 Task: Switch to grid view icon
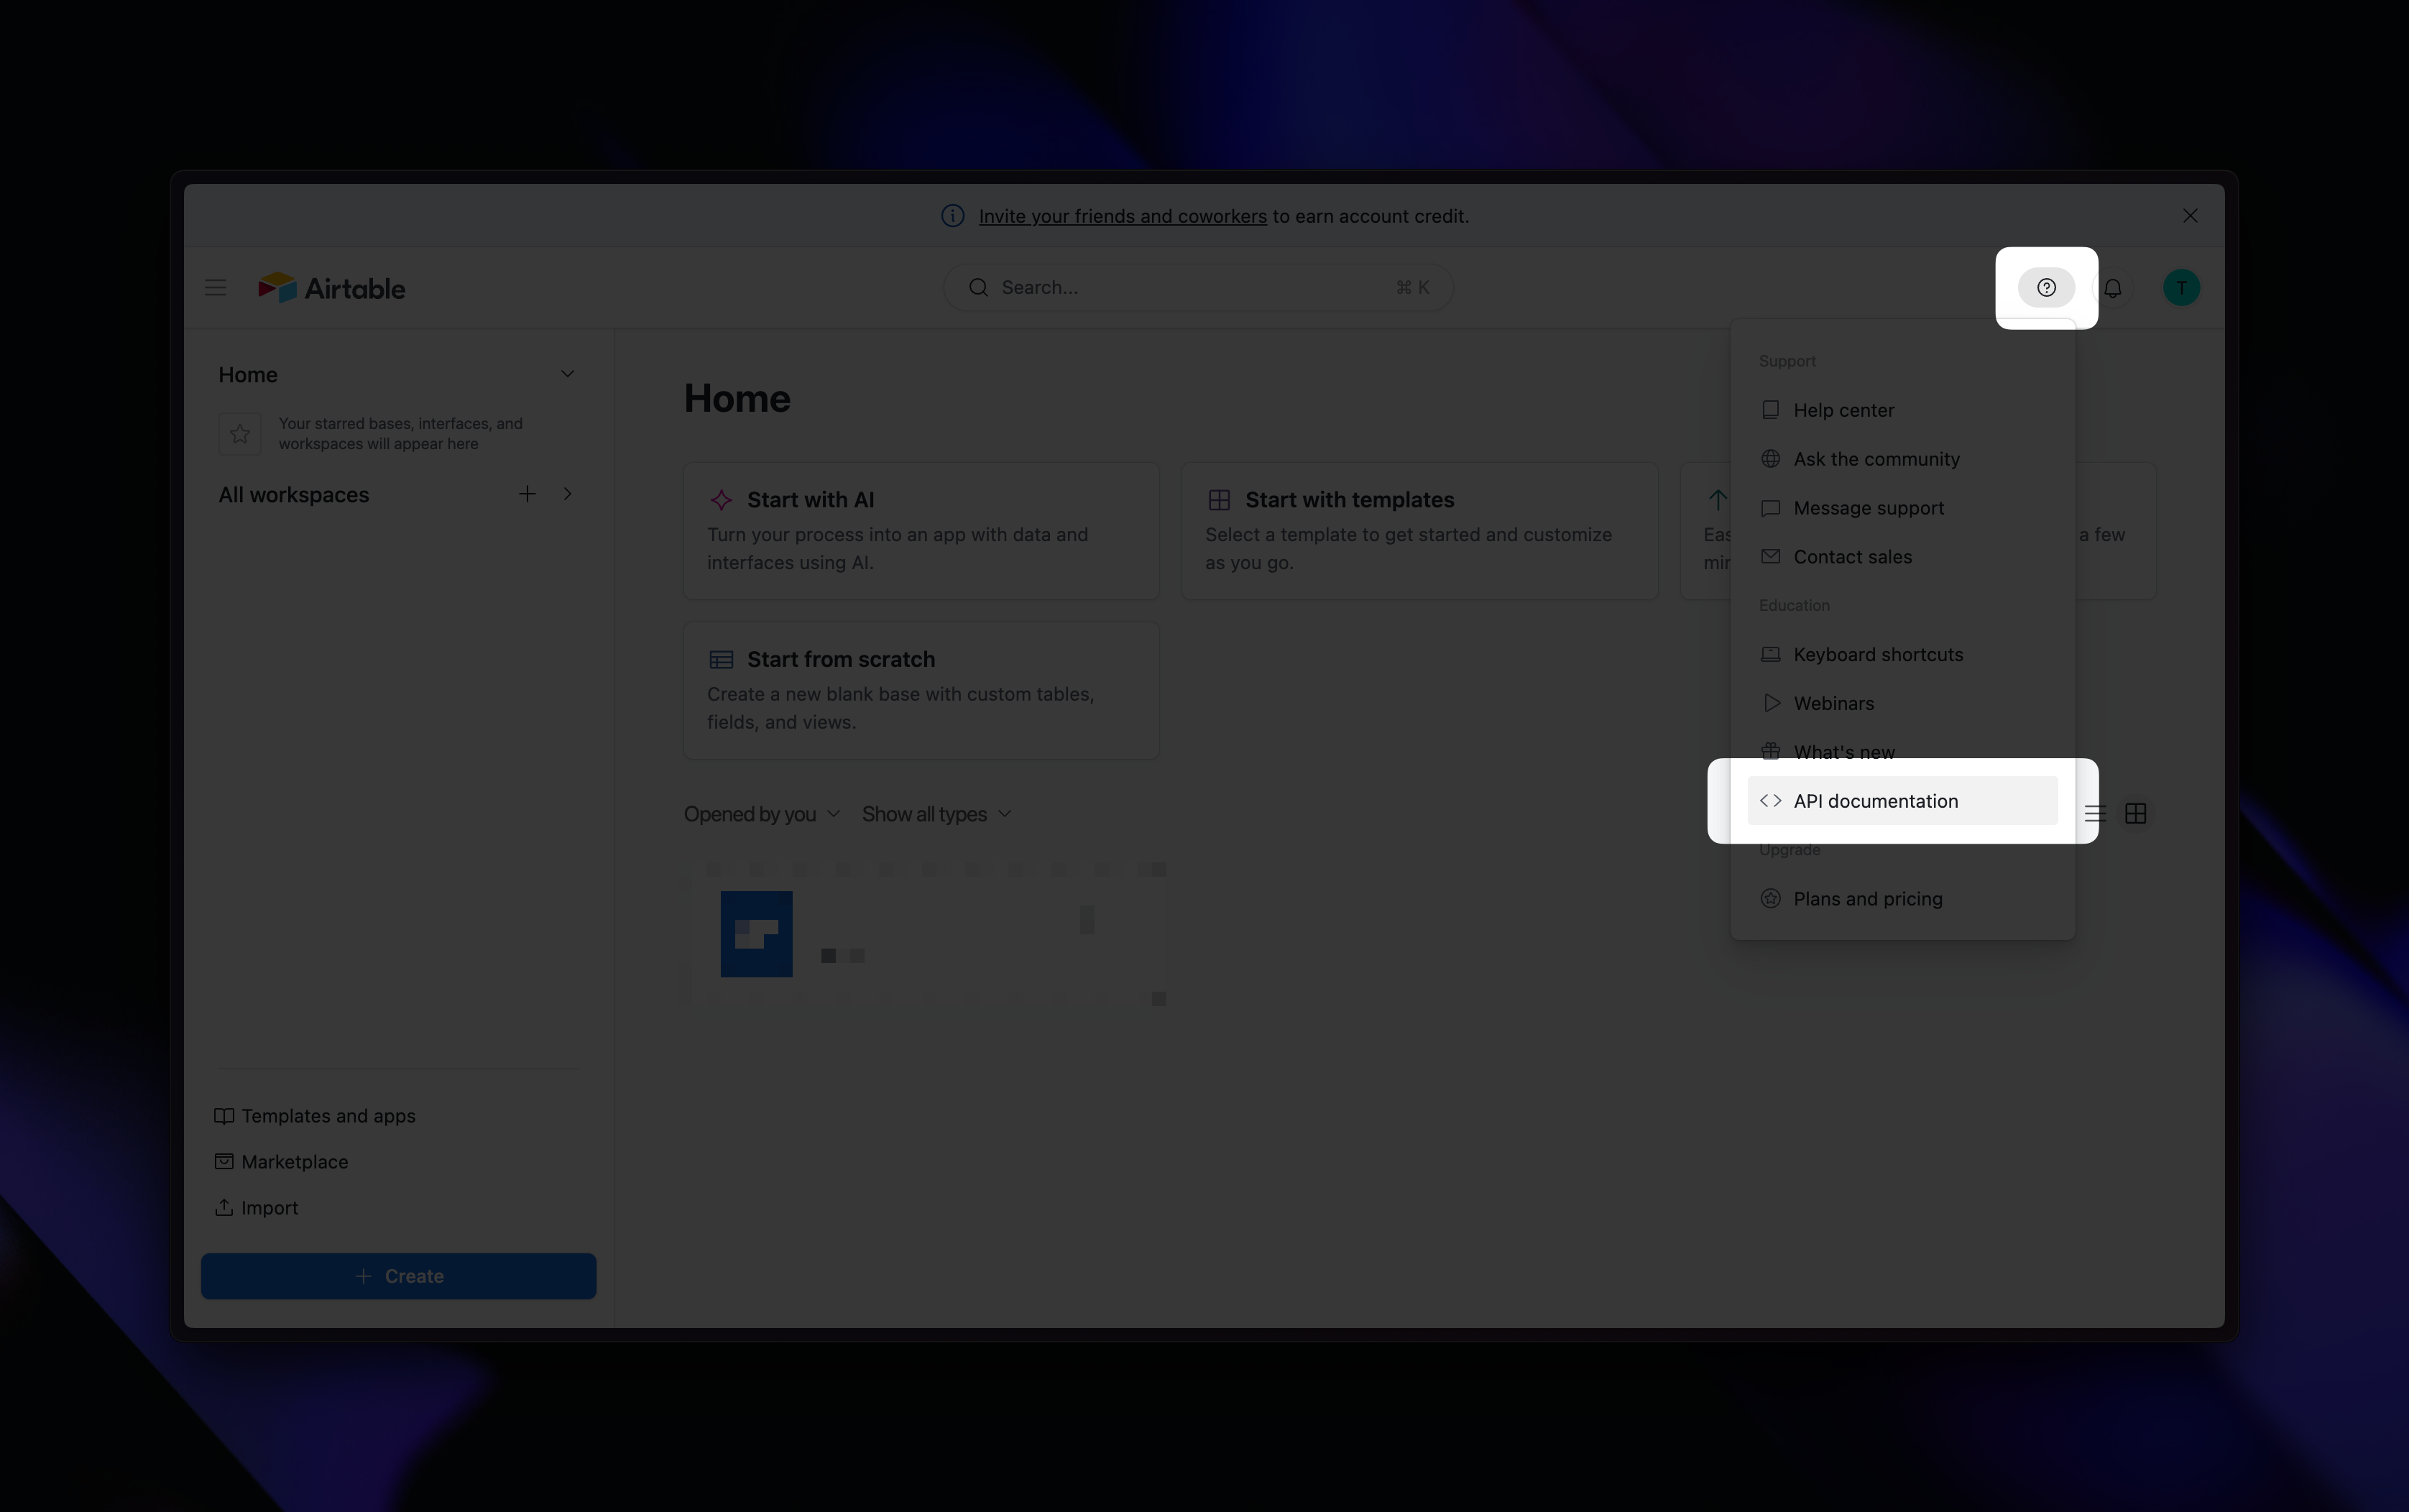coord(2135,814)
